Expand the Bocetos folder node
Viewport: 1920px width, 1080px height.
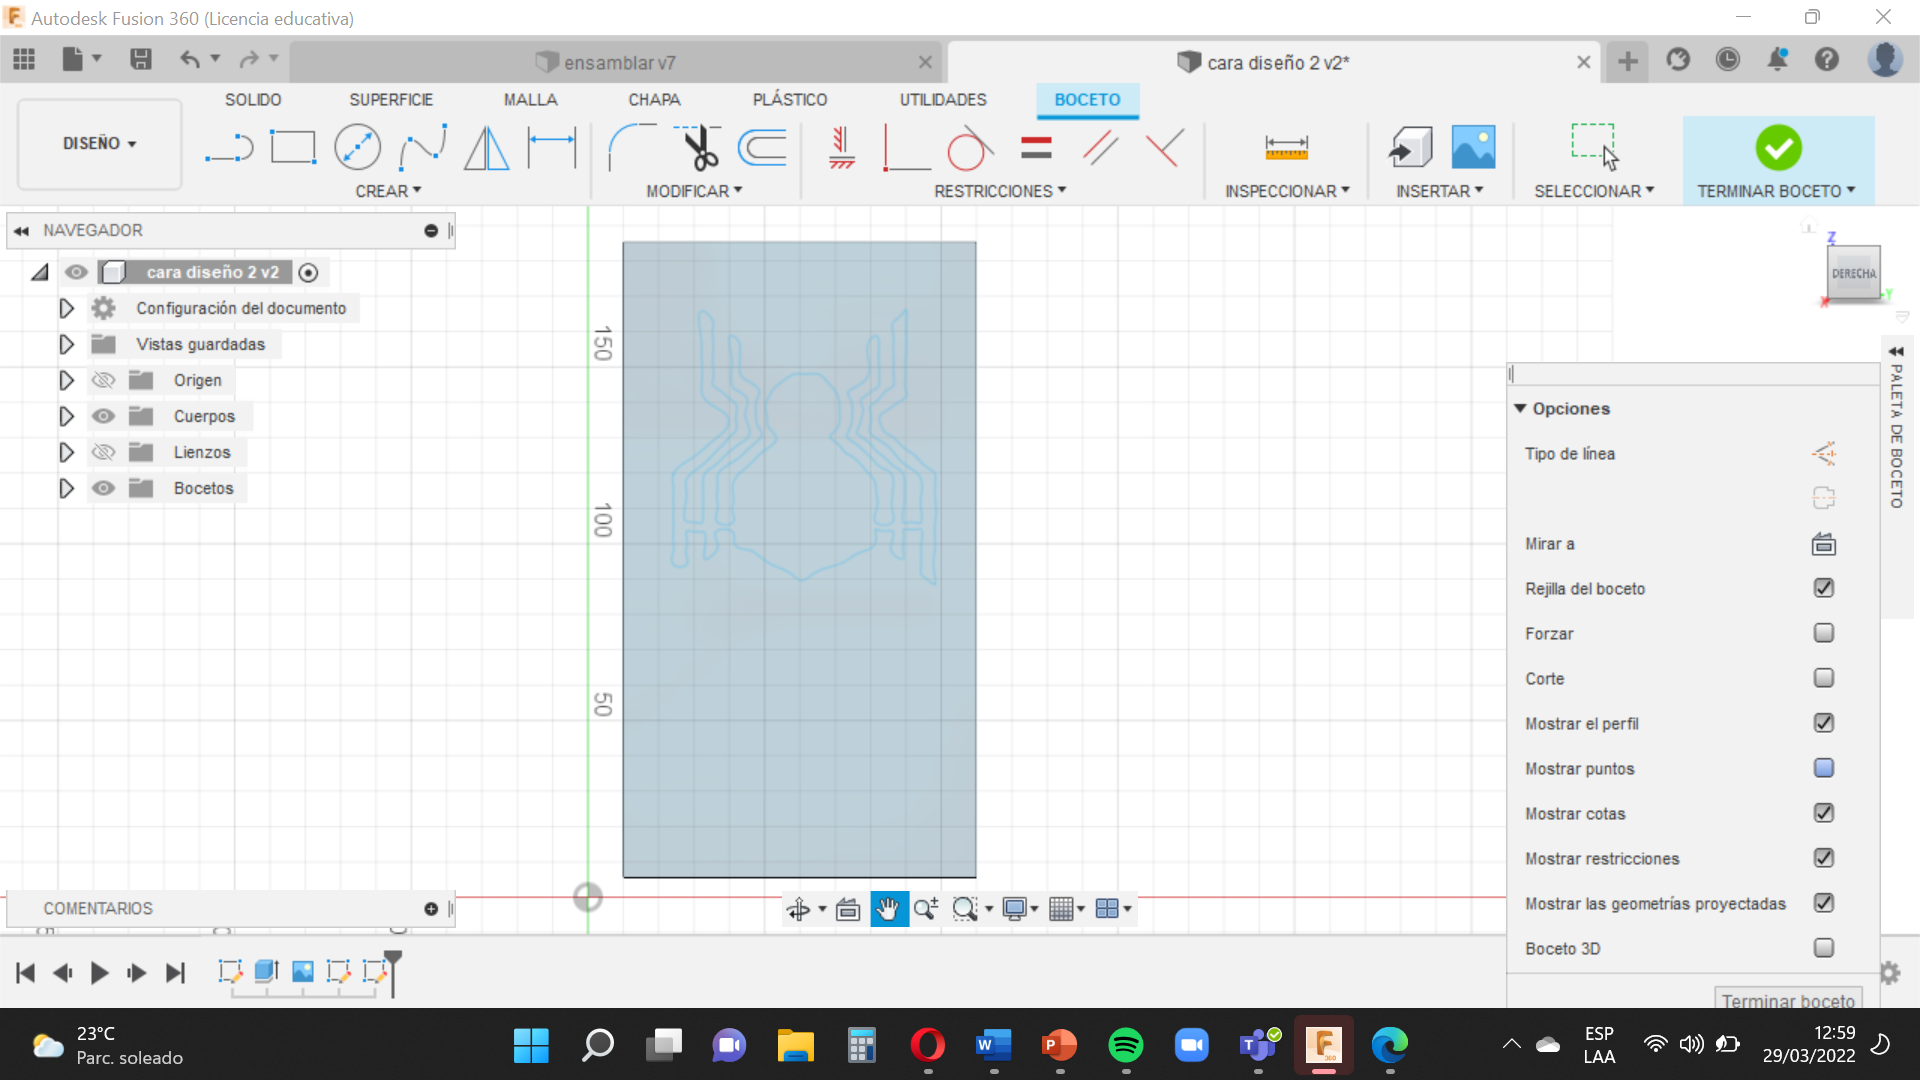[x=66, y=488]
